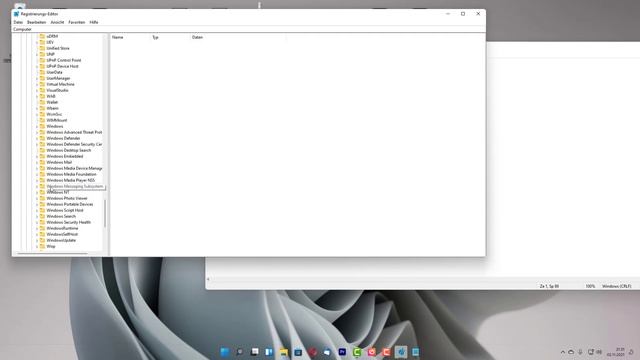Open Premiere Pro from the taskbar

pos(342,352)
